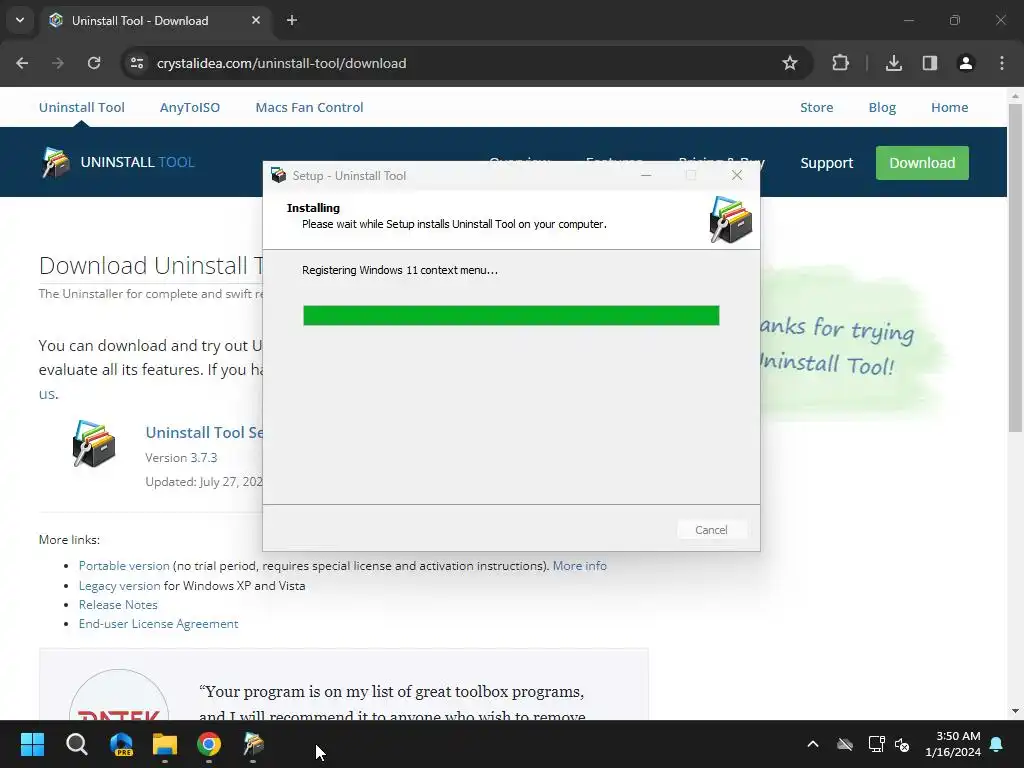Click setup dialog title bar icon
This screenshot has height=768, width=1024.
click(279, 176)
